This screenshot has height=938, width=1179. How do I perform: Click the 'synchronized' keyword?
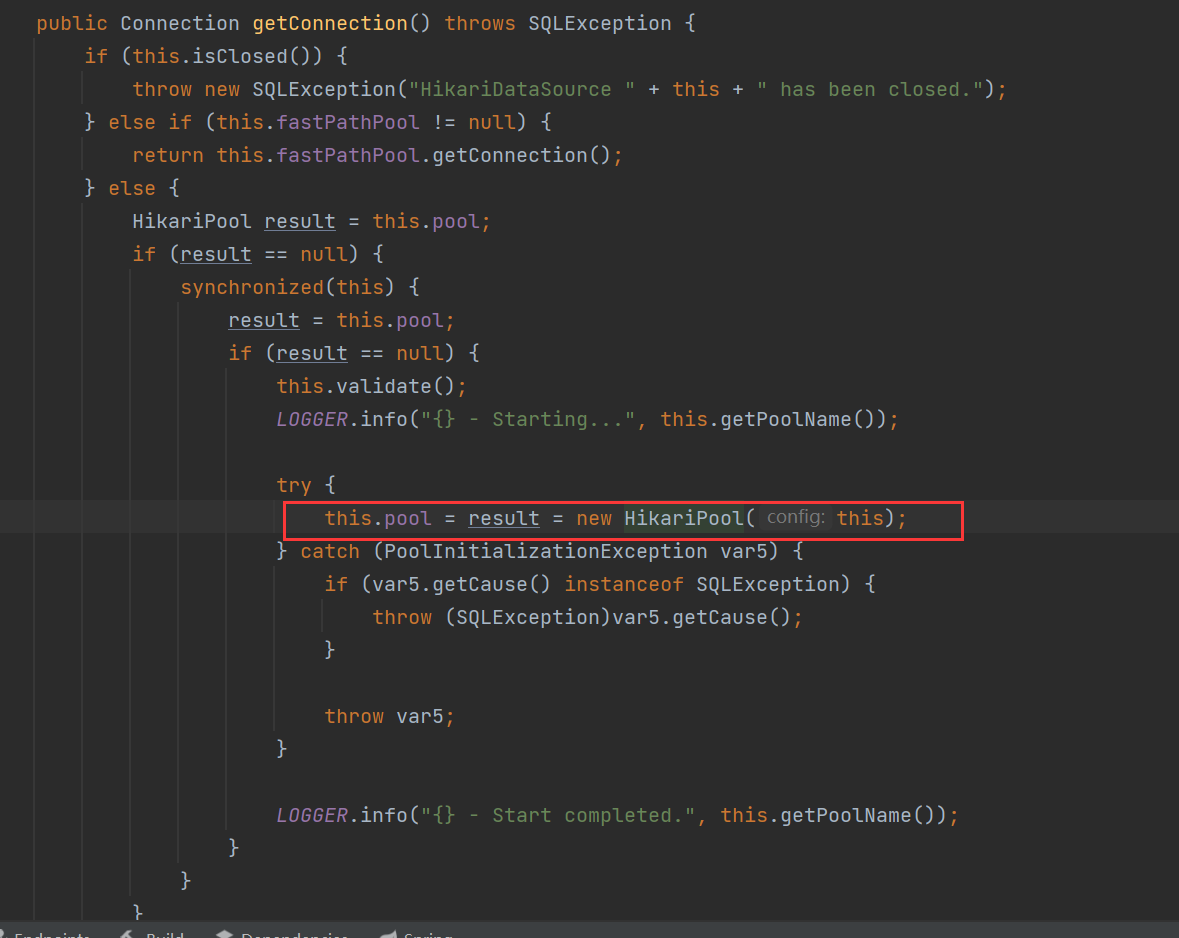click(252, 287)
